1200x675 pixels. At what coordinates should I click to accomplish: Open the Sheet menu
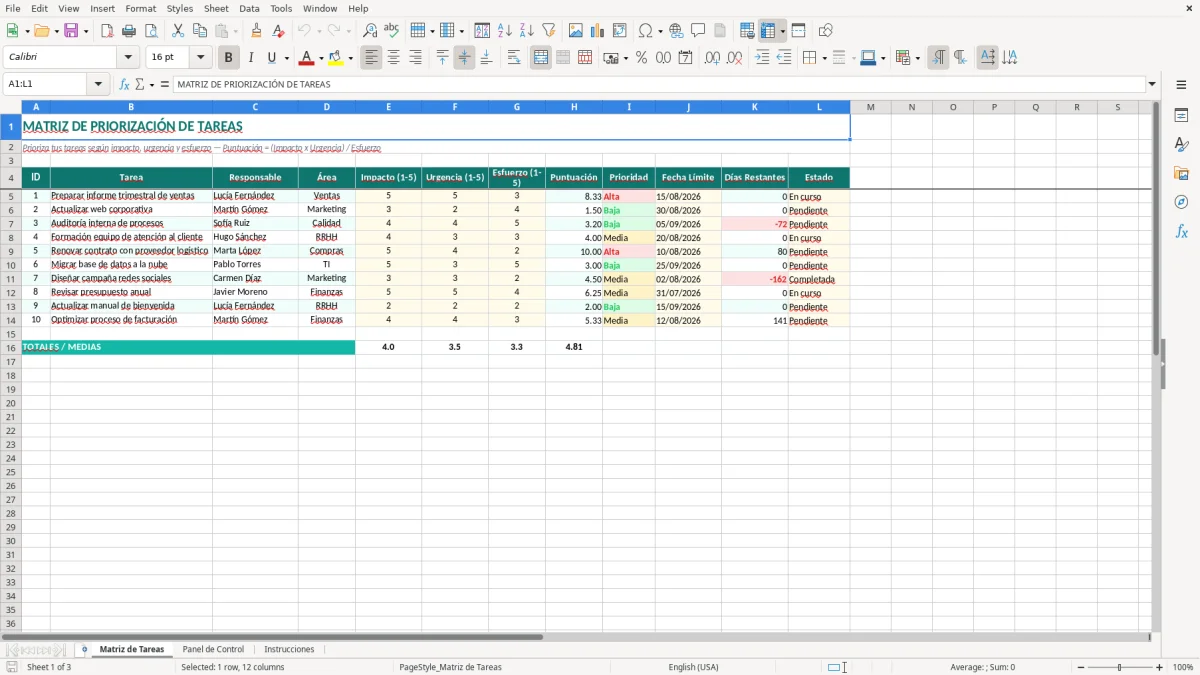point(216,8)
